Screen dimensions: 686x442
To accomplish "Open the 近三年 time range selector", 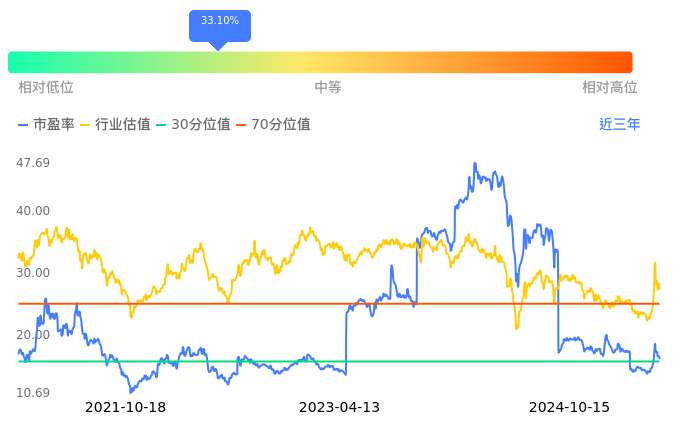I will tap(619, 125).
